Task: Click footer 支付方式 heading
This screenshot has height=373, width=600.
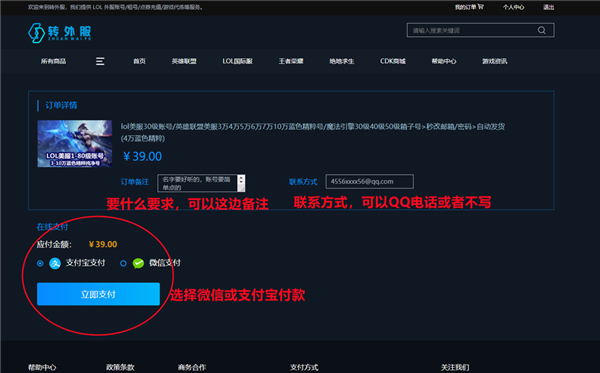Action: 304,367
